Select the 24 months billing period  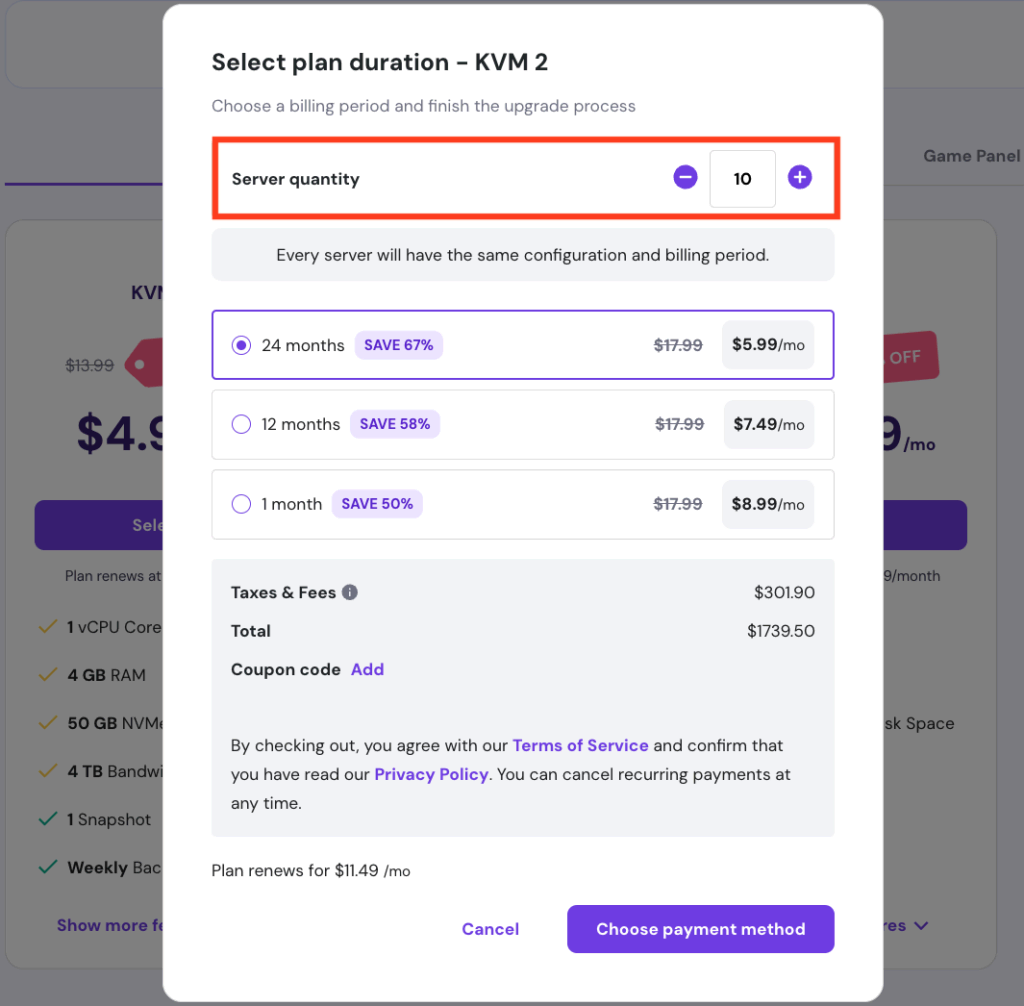click(241, 345)
